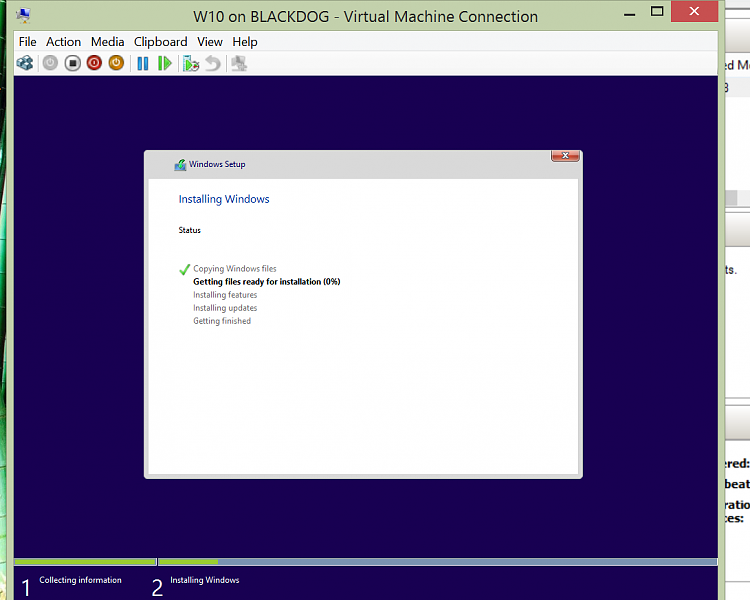The width and height of the screenshot is (750, 600).
Task: Click the Virtual Machine Connection window icon
Action: coord(23,15)
